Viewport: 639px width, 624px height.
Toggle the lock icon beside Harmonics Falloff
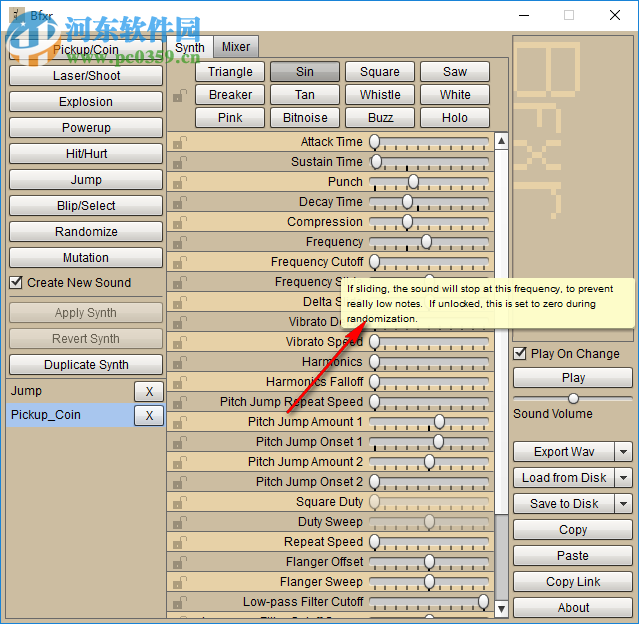[179, 382]
